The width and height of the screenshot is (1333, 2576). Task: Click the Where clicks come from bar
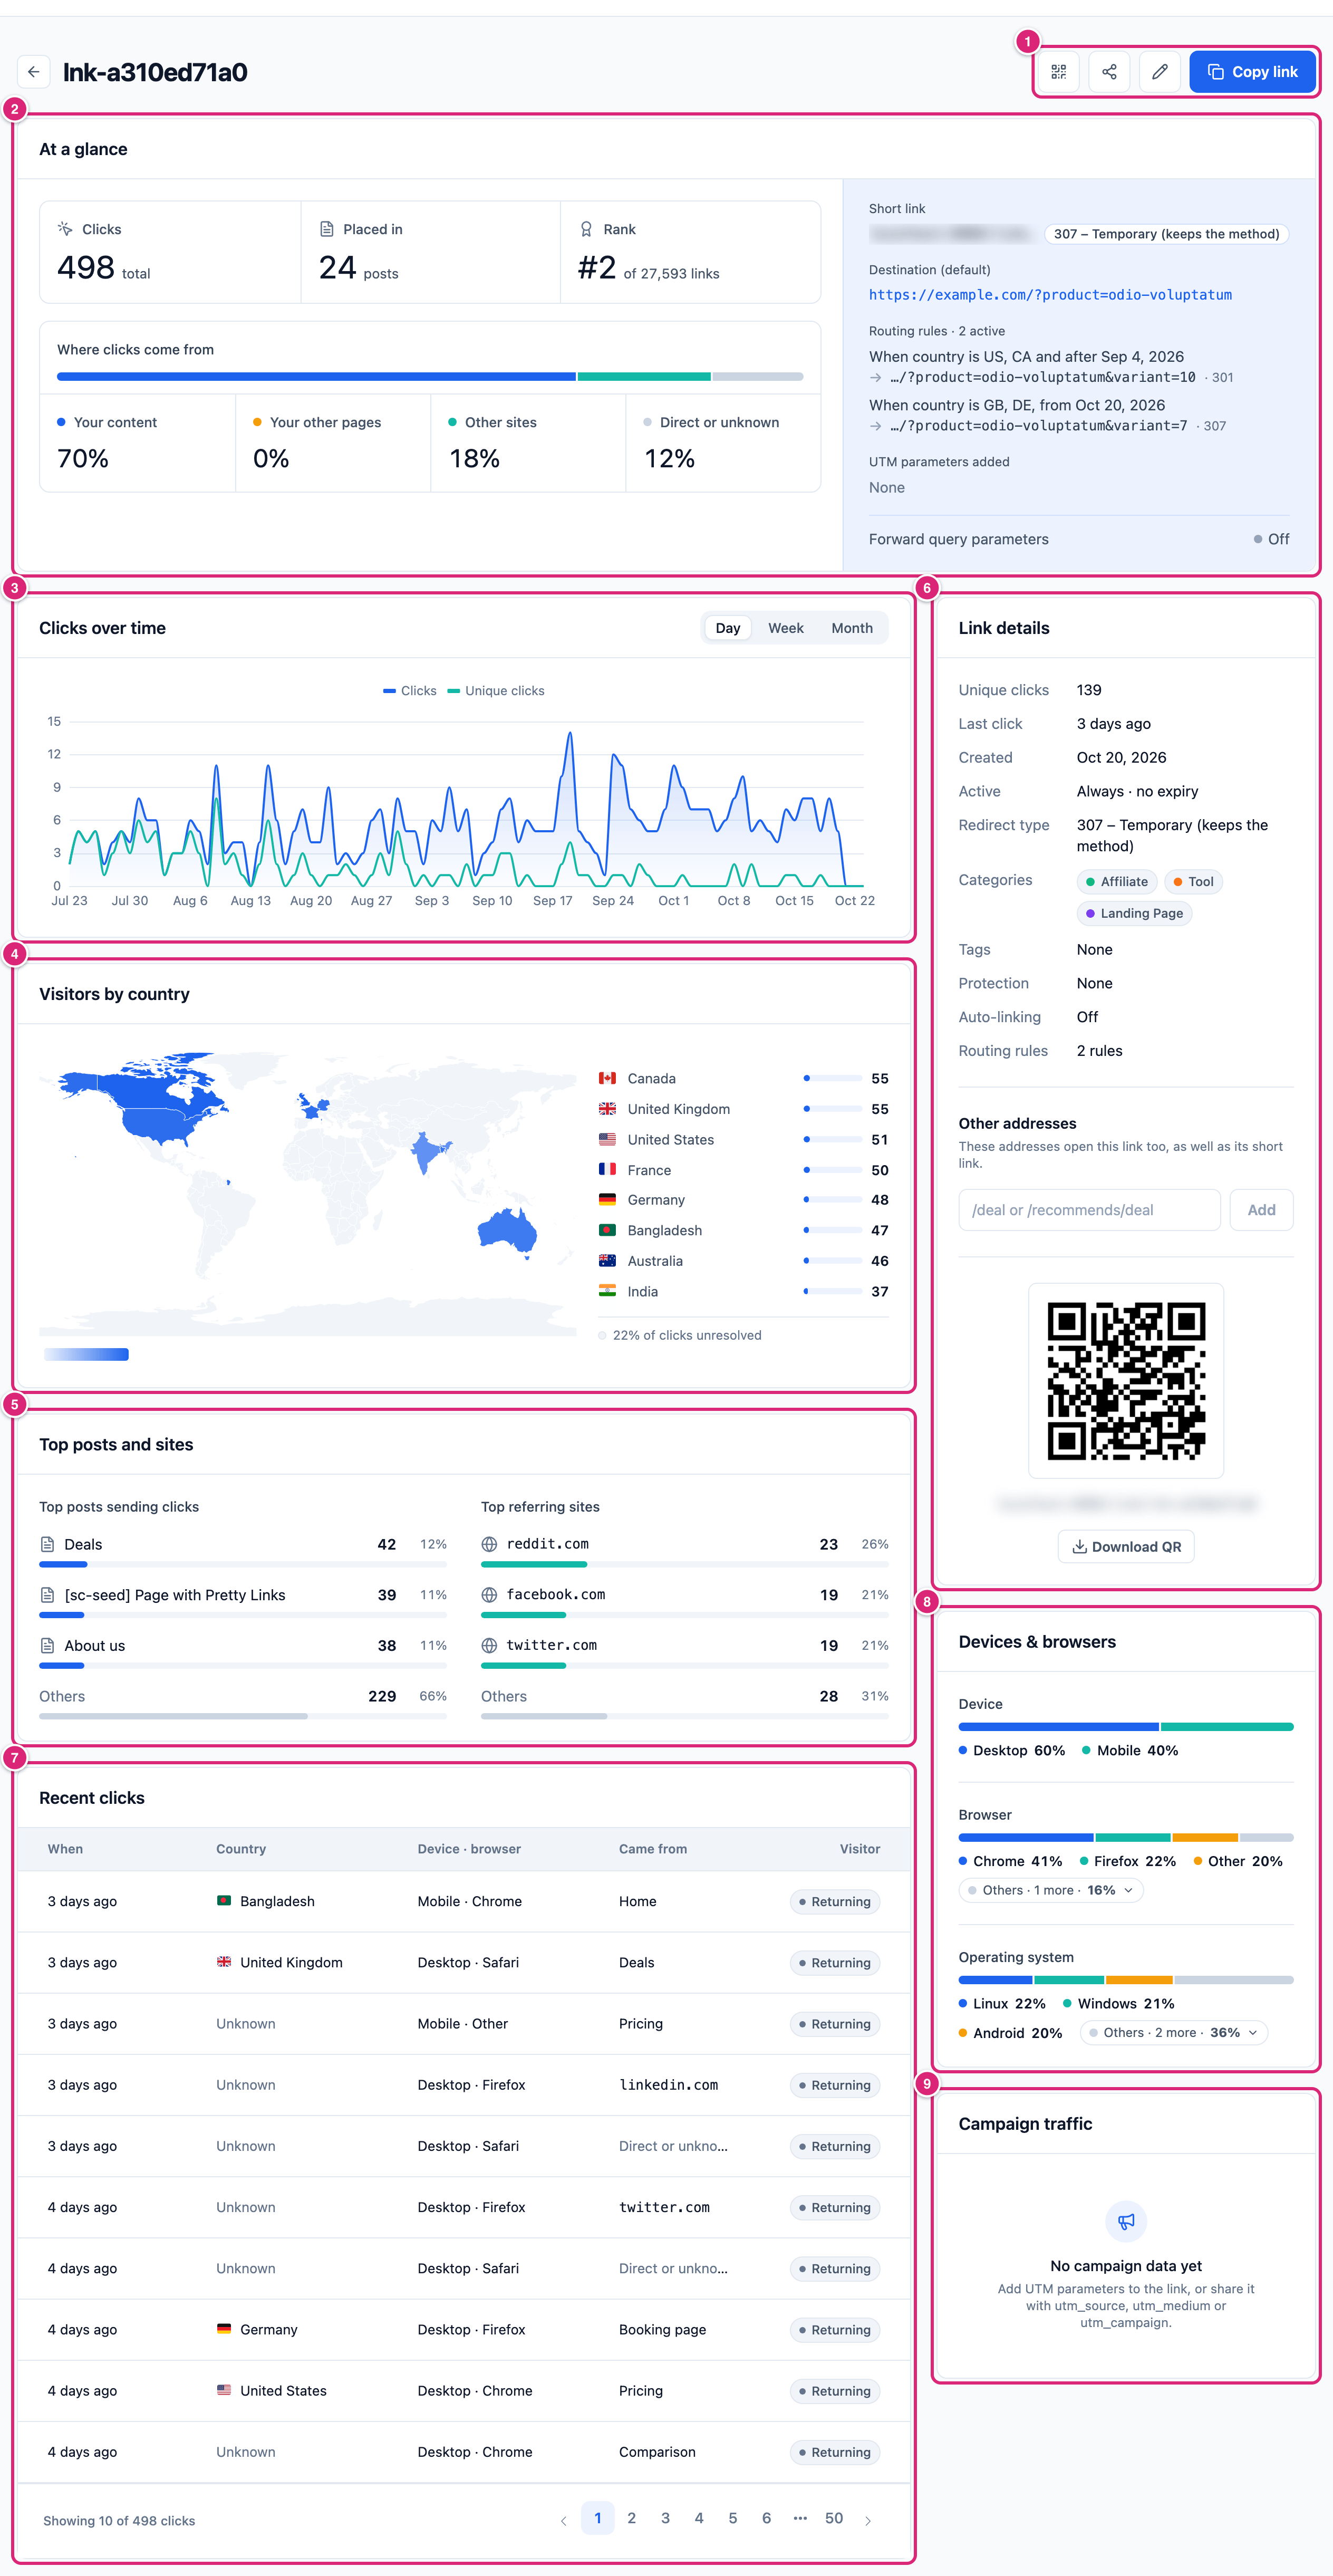(x=430, y=377)
